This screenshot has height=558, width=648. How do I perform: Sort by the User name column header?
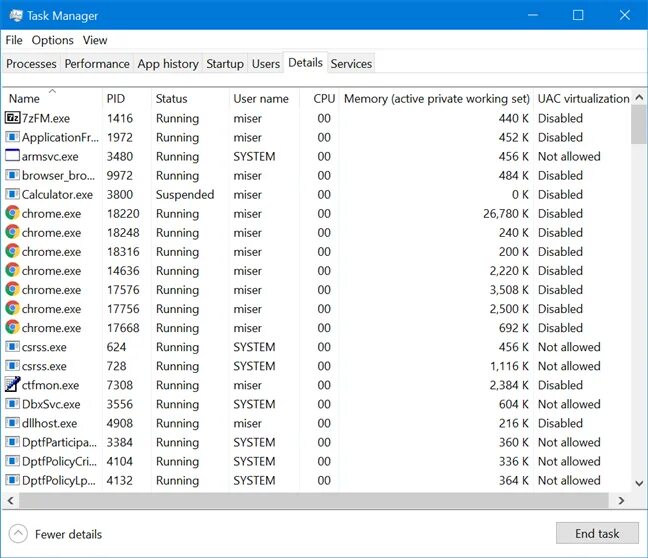coord(264,98)
